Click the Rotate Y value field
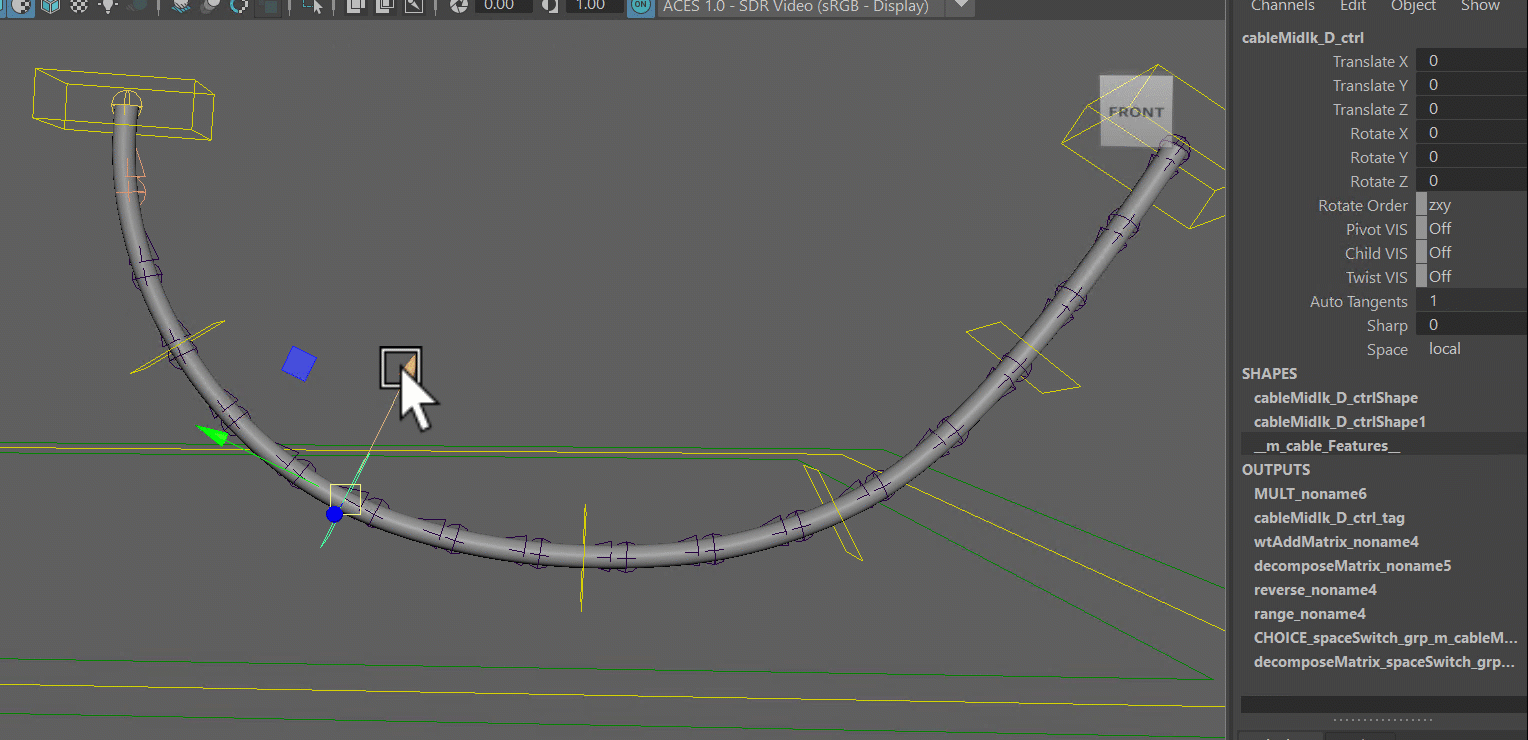The image size is (1528, 740). tap(1472, 157)
